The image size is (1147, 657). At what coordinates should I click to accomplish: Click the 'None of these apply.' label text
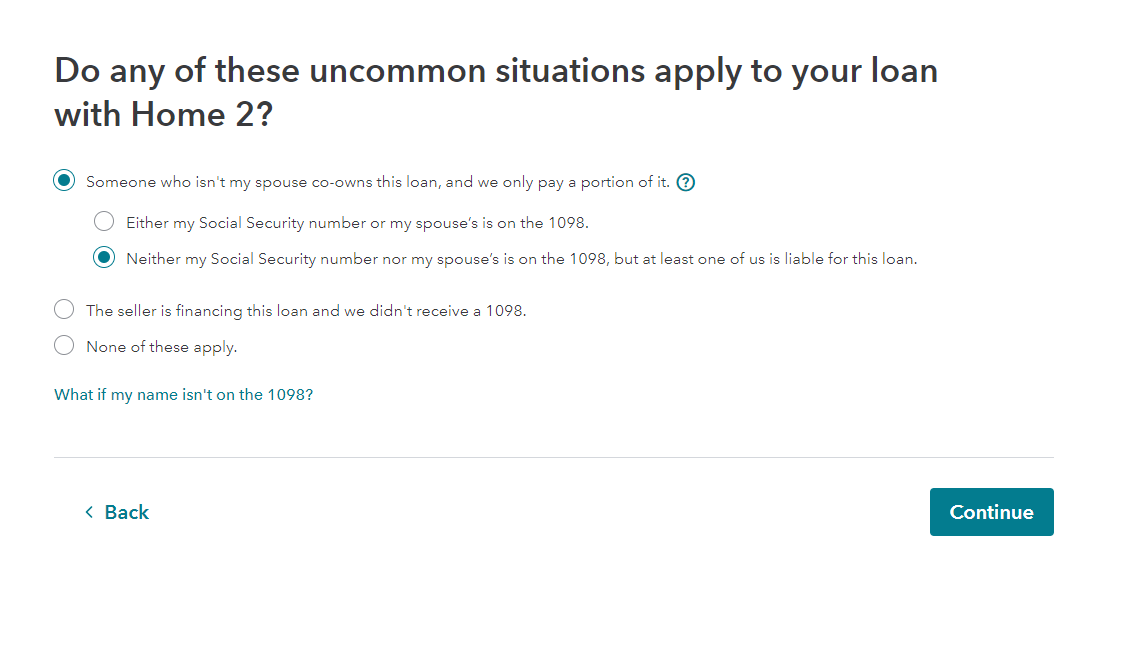(161, 347)
